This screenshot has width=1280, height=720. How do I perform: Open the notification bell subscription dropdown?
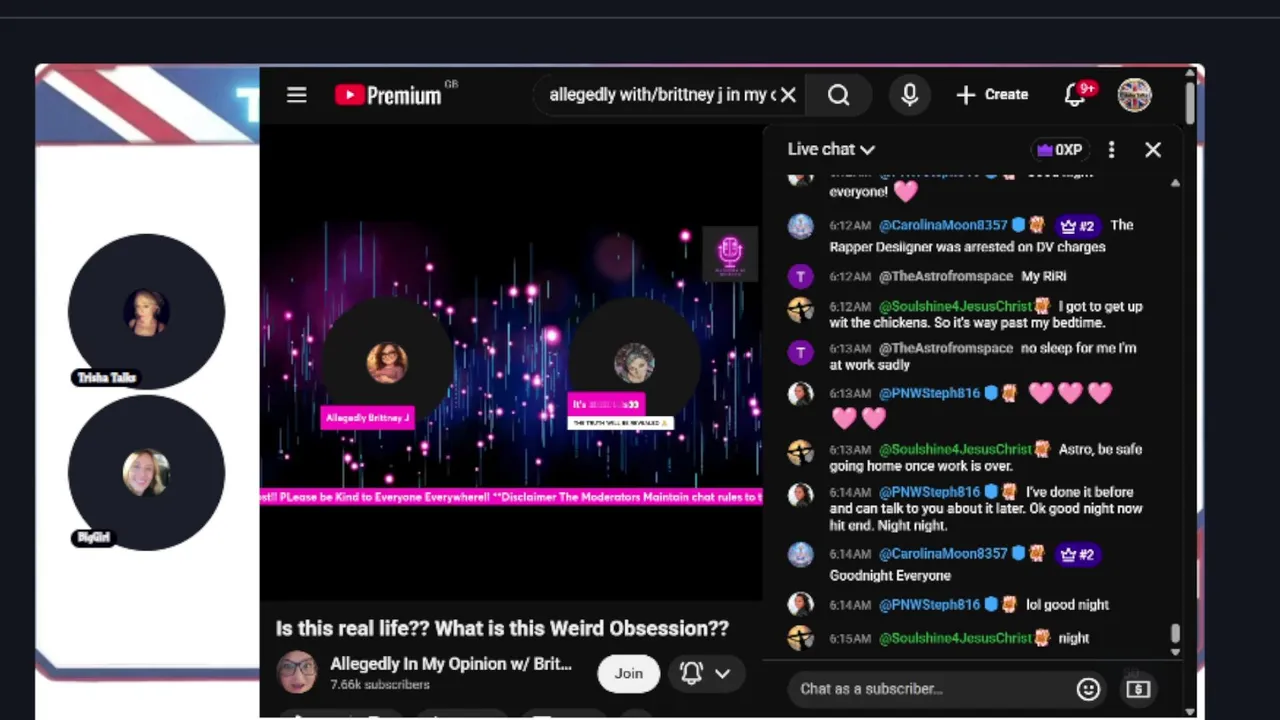pos(705,673)
